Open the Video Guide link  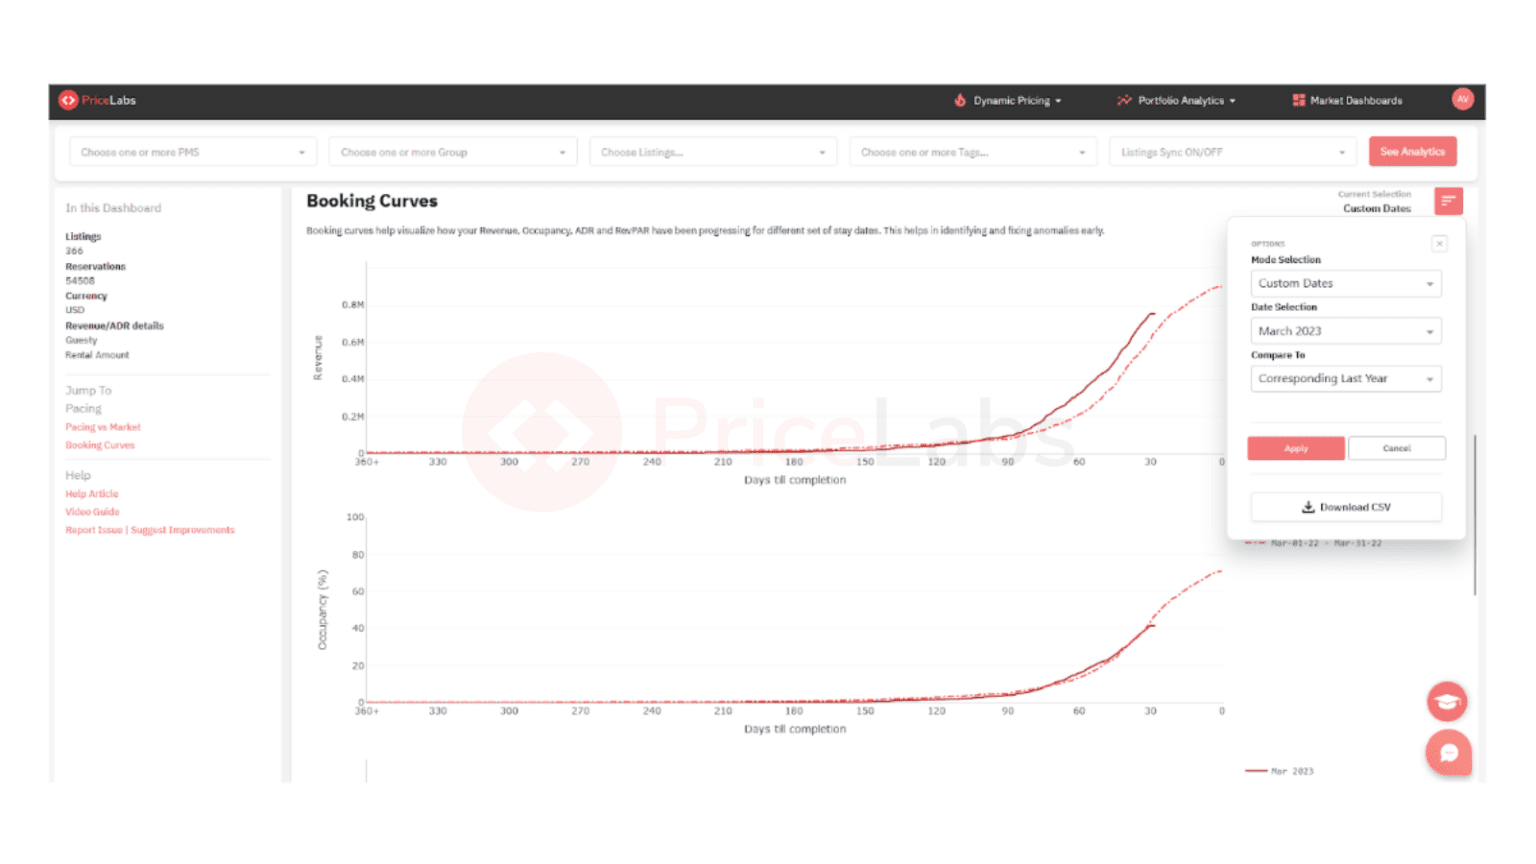(x=92, y=511)
